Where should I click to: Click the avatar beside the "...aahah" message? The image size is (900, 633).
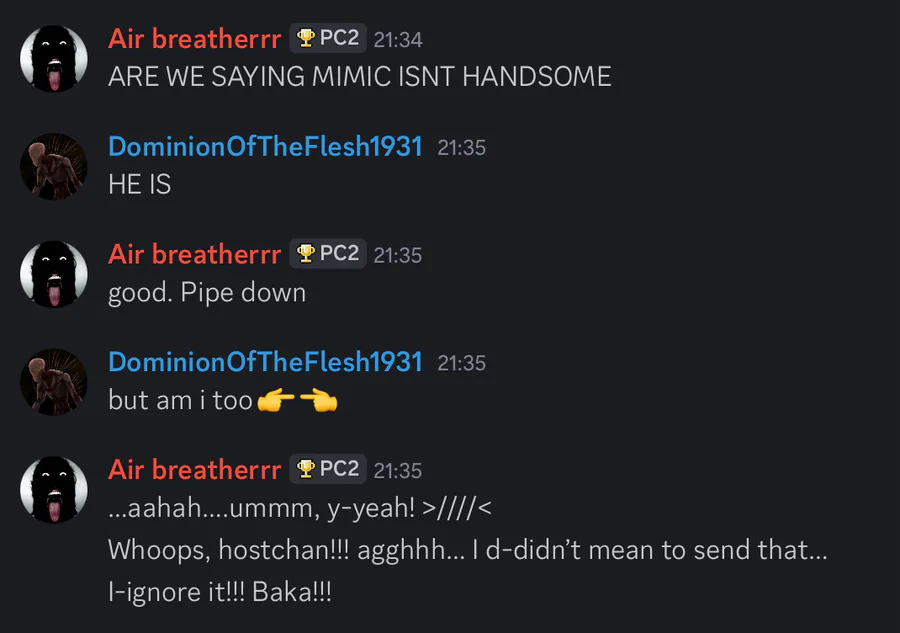pyautogui.click(x=54, y=490)
